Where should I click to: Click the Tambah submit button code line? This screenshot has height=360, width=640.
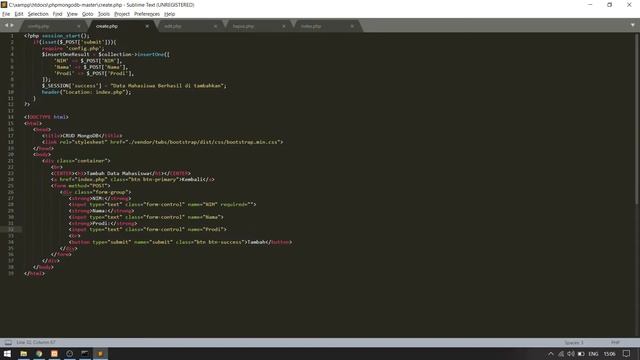click(180, 242)
